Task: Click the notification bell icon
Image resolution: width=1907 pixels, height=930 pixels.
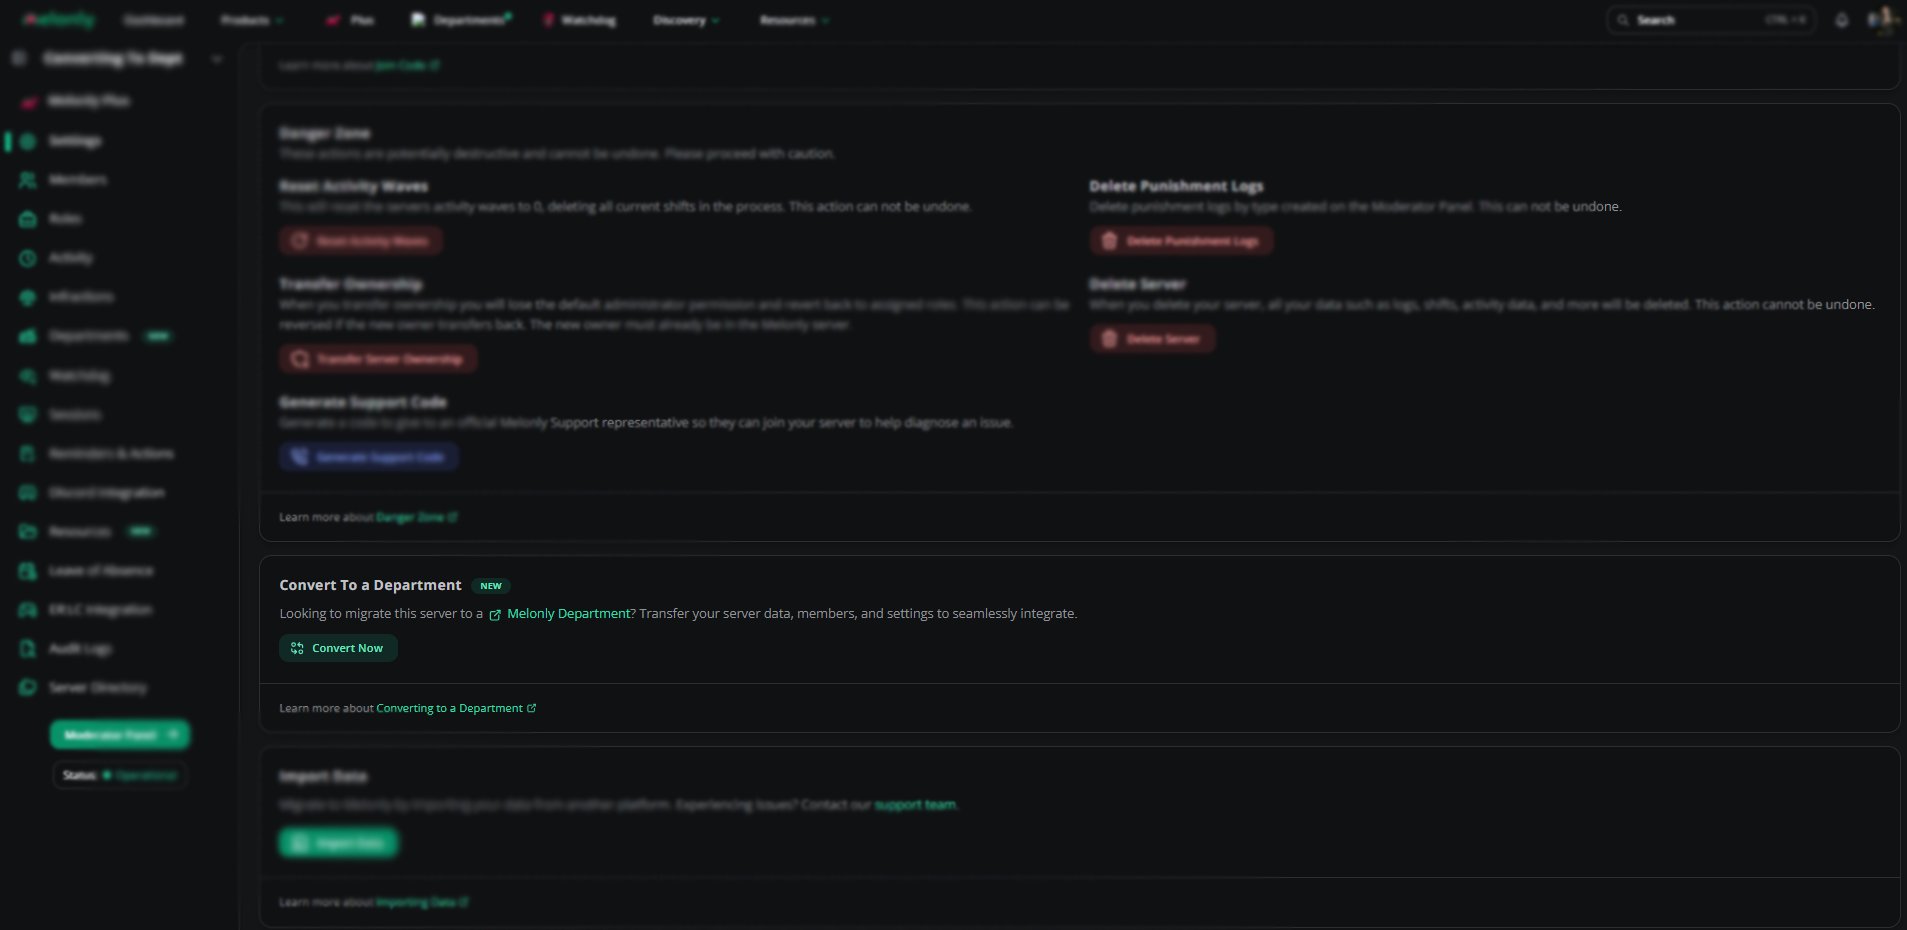Action: (x=1842, y=20)
